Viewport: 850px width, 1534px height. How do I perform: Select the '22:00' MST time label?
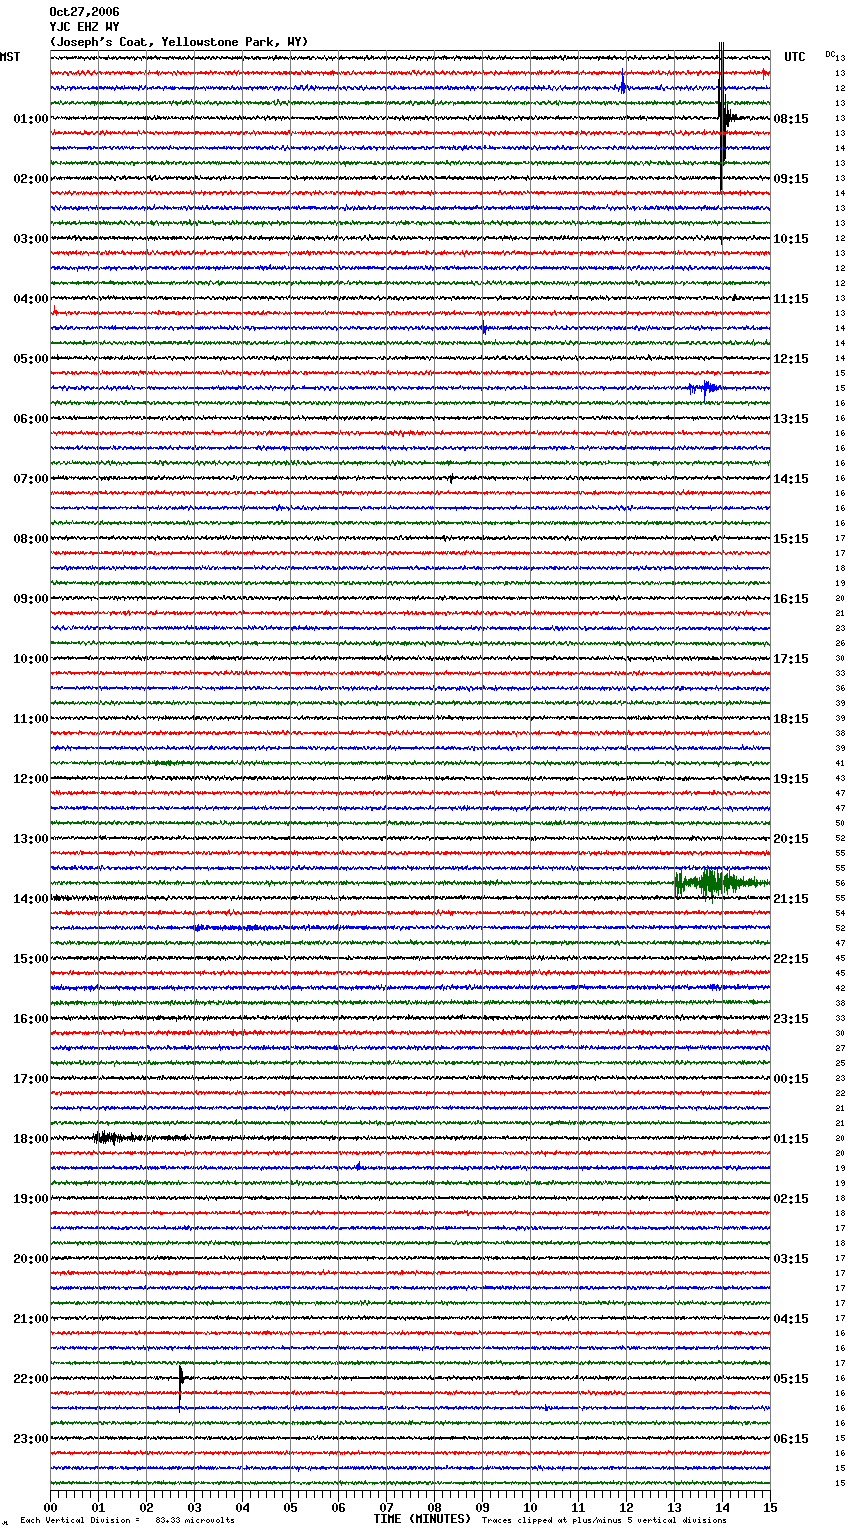(31, 1379)
